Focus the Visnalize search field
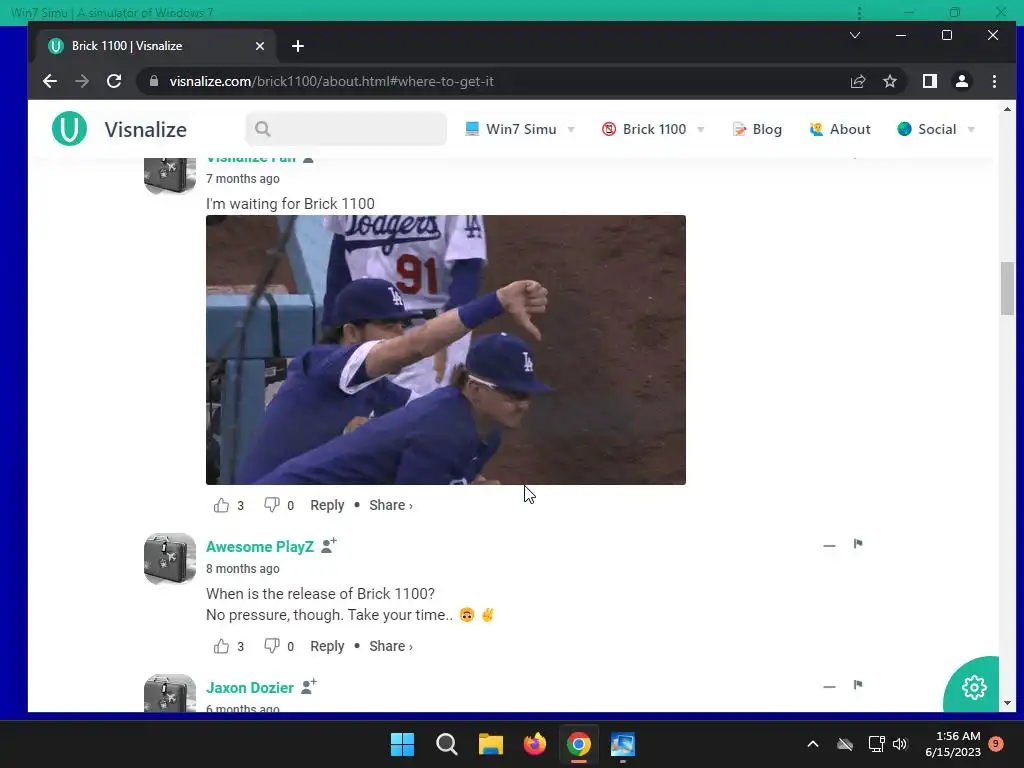The height and width of the screenshot is (768, 1024). point(346,129)
